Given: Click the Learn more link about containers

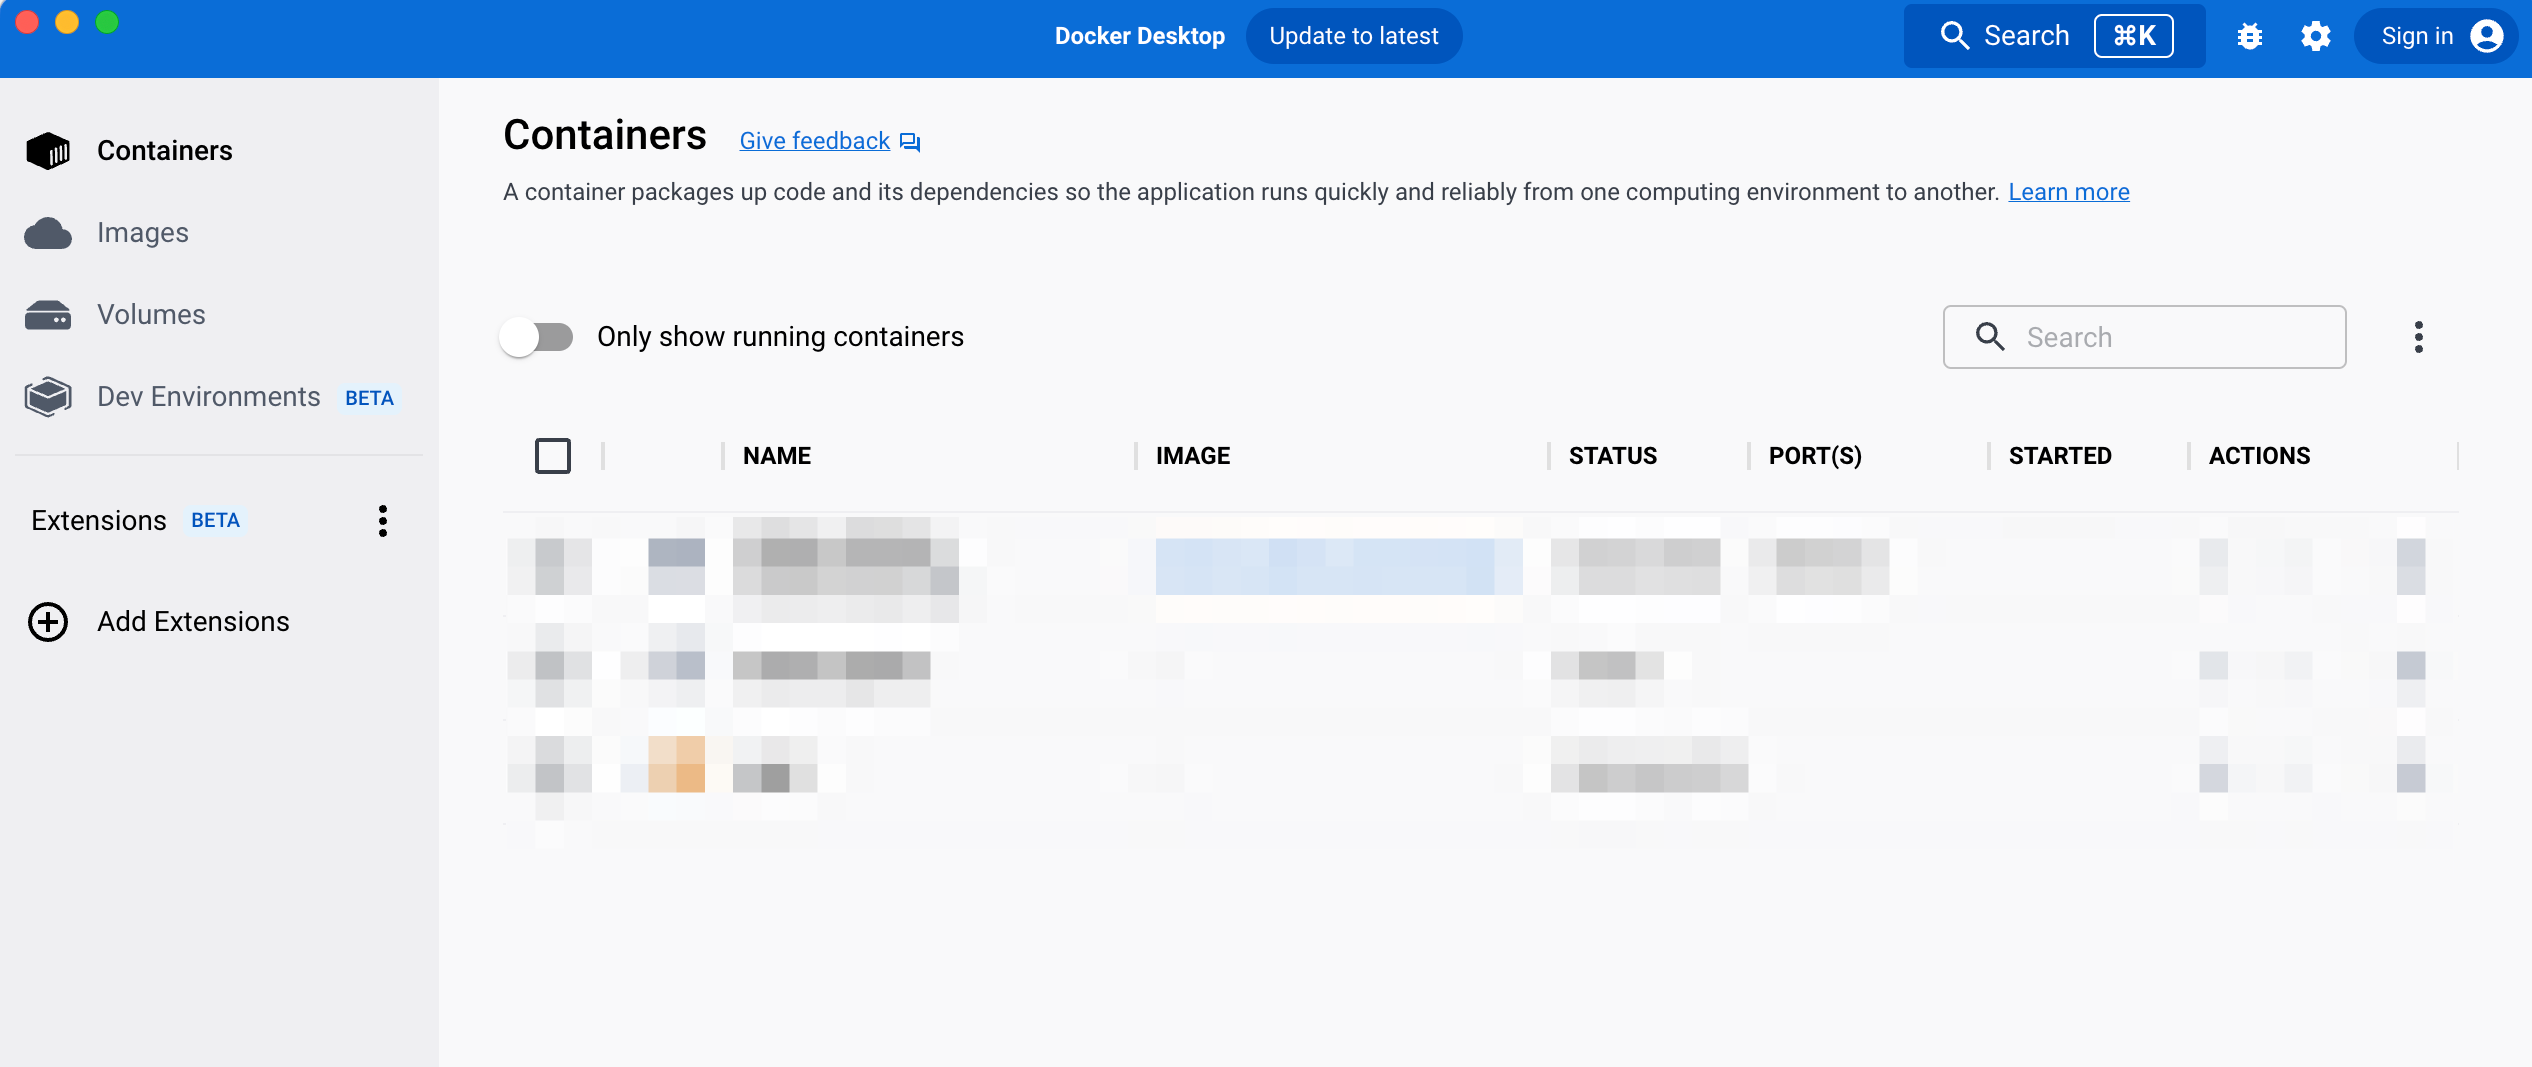Looking at the screenshot, I should tap(2069, 192).
